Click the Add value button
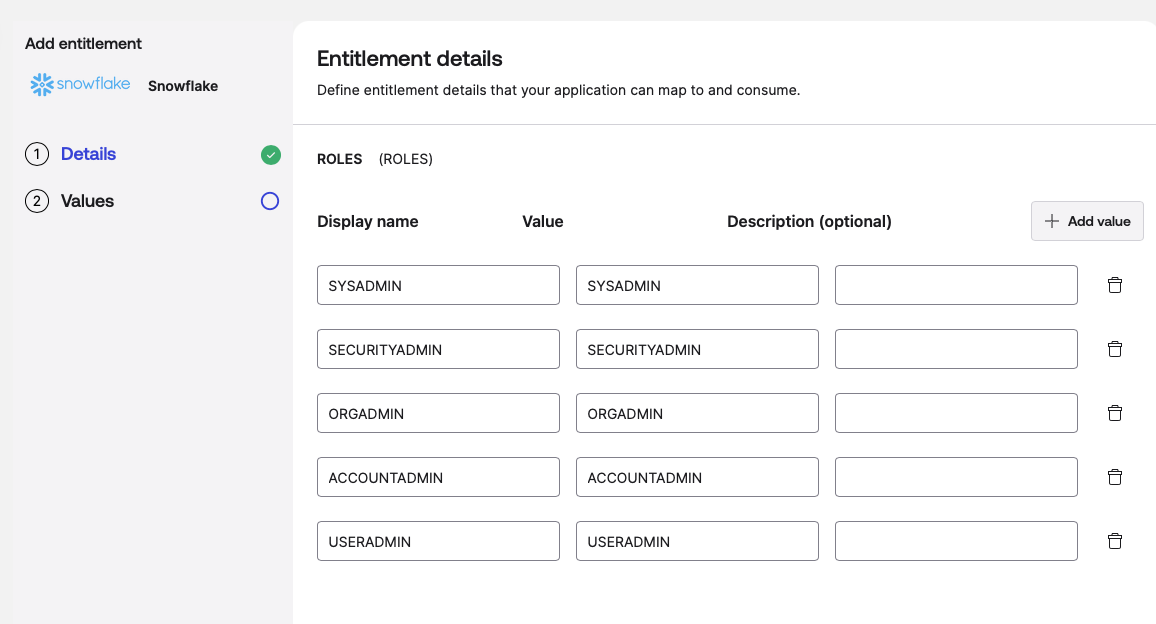1156x624 pixels. coord(1087,221)
